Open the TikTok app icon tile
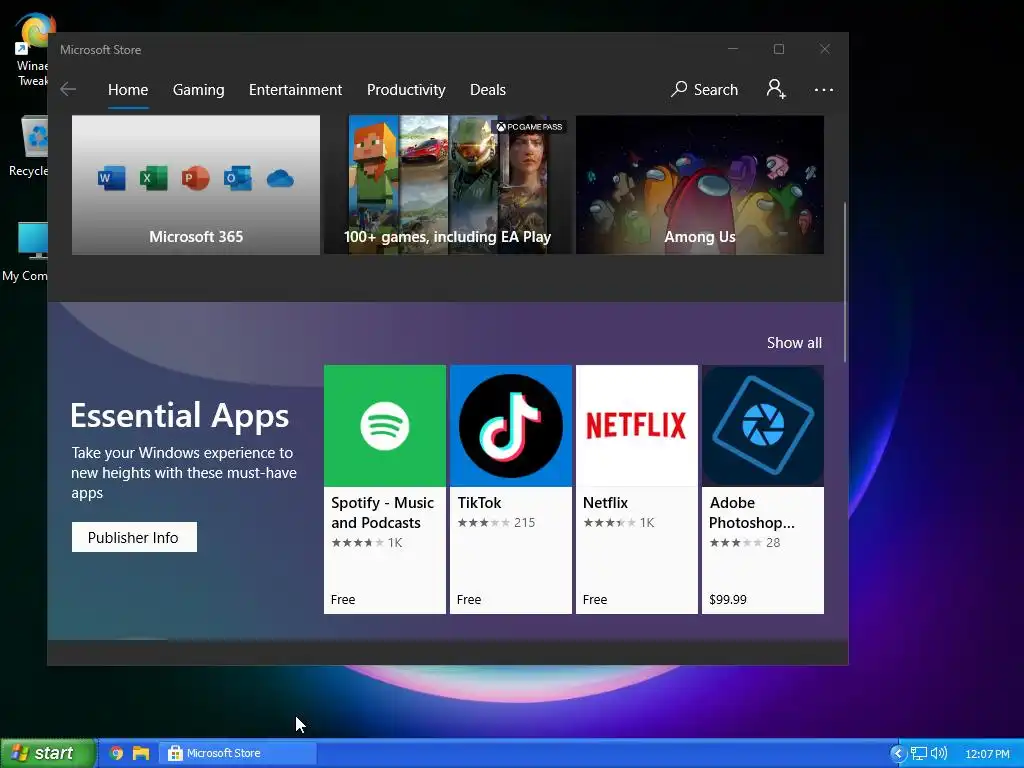The image size is (1024, 768). point(511,426)
